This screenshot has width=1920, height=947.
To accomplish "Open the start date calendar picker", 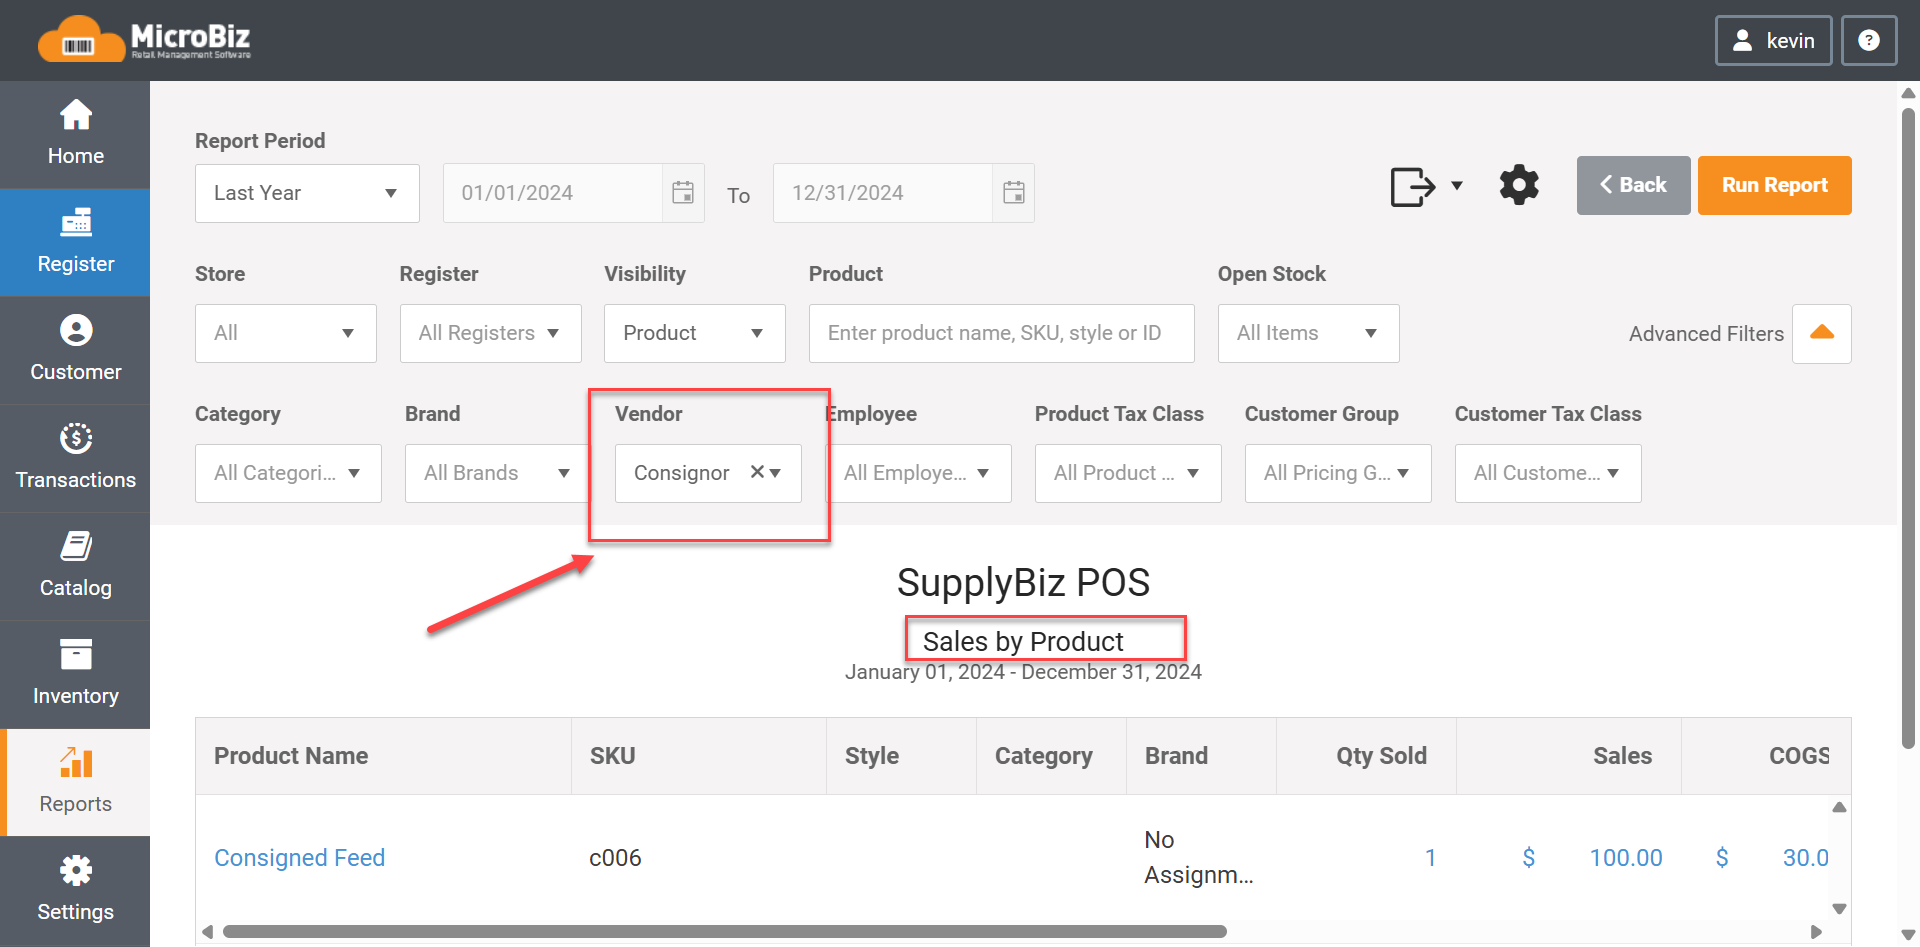I will (x=683, y=193).
